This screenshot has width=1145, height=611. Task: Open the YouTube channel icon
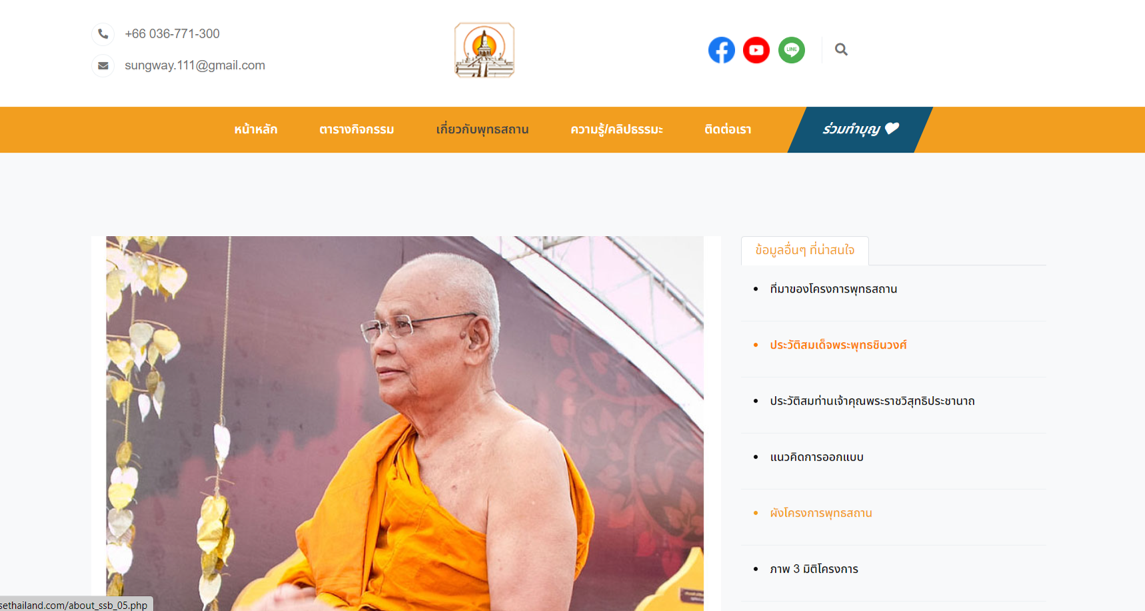(756, 50)
